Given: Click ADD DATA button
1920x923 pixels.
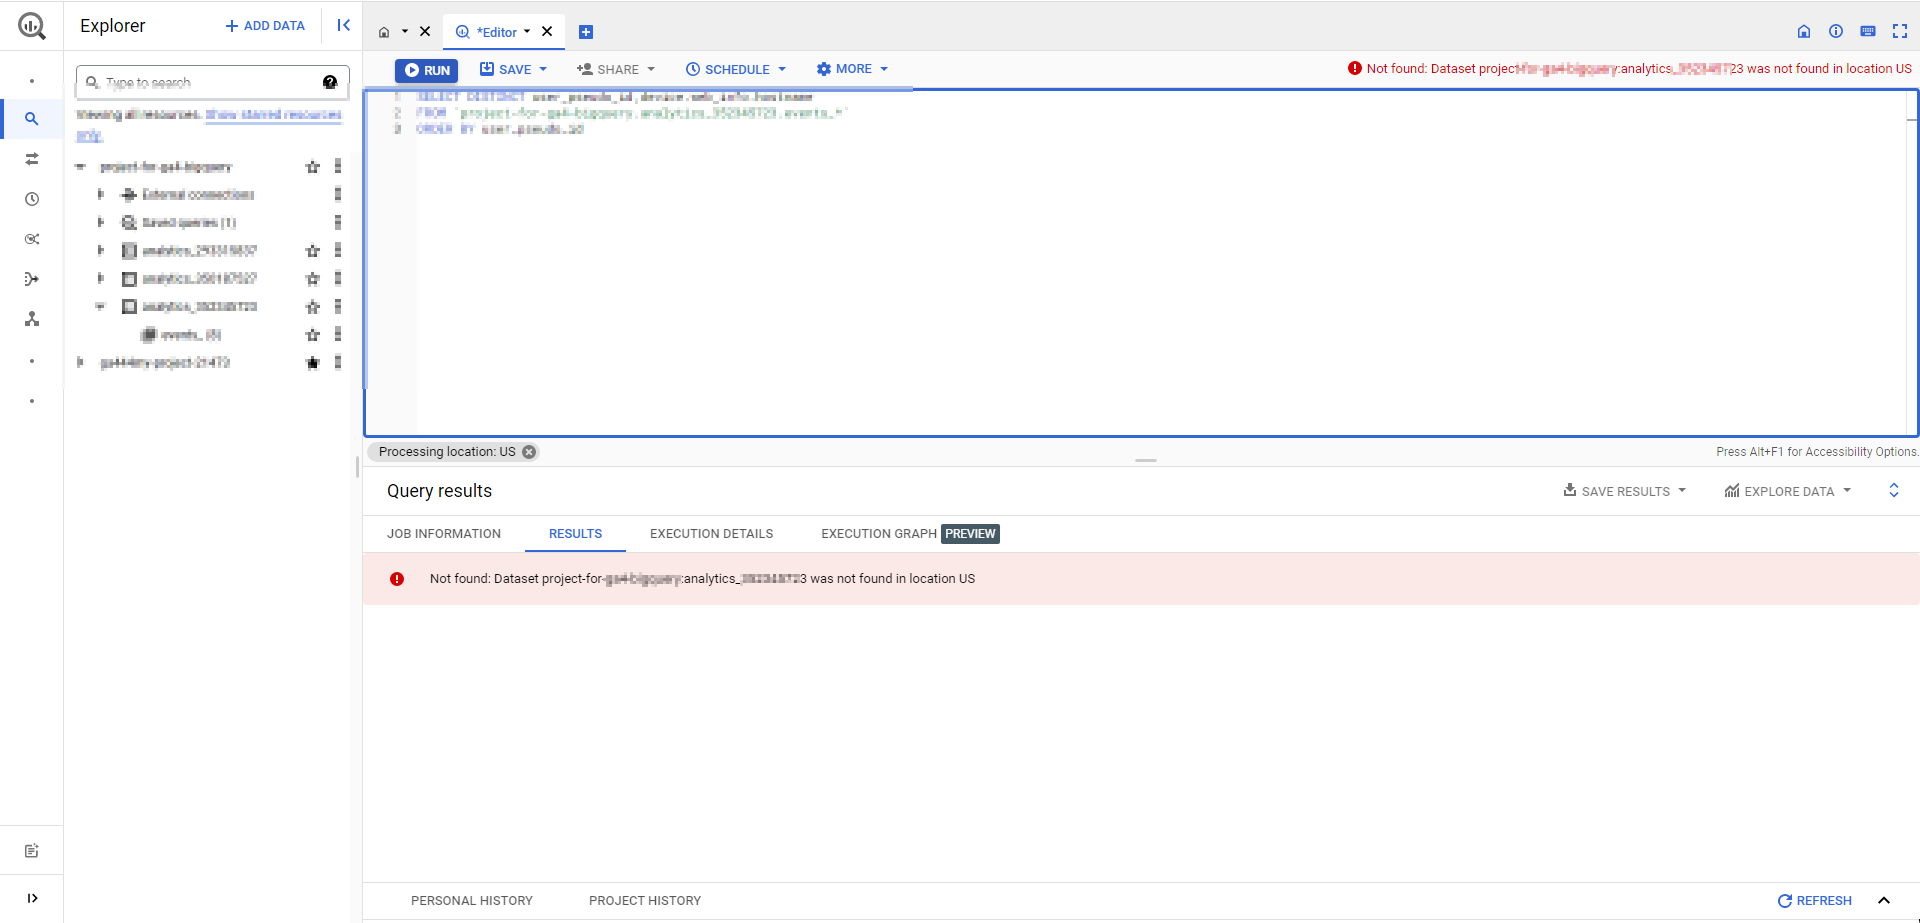Looking at the screenshot, I should pyautogui.click(x=265, y=26).
